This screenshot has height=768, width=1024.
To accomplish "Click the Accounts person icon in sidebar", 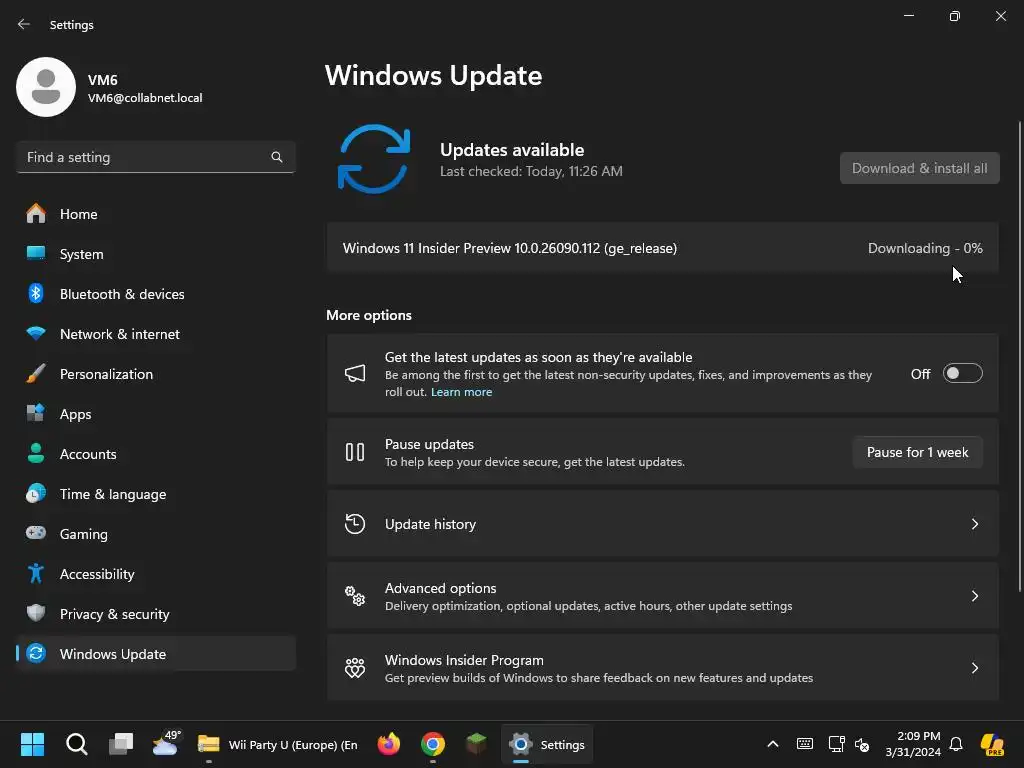I will 36,453.
